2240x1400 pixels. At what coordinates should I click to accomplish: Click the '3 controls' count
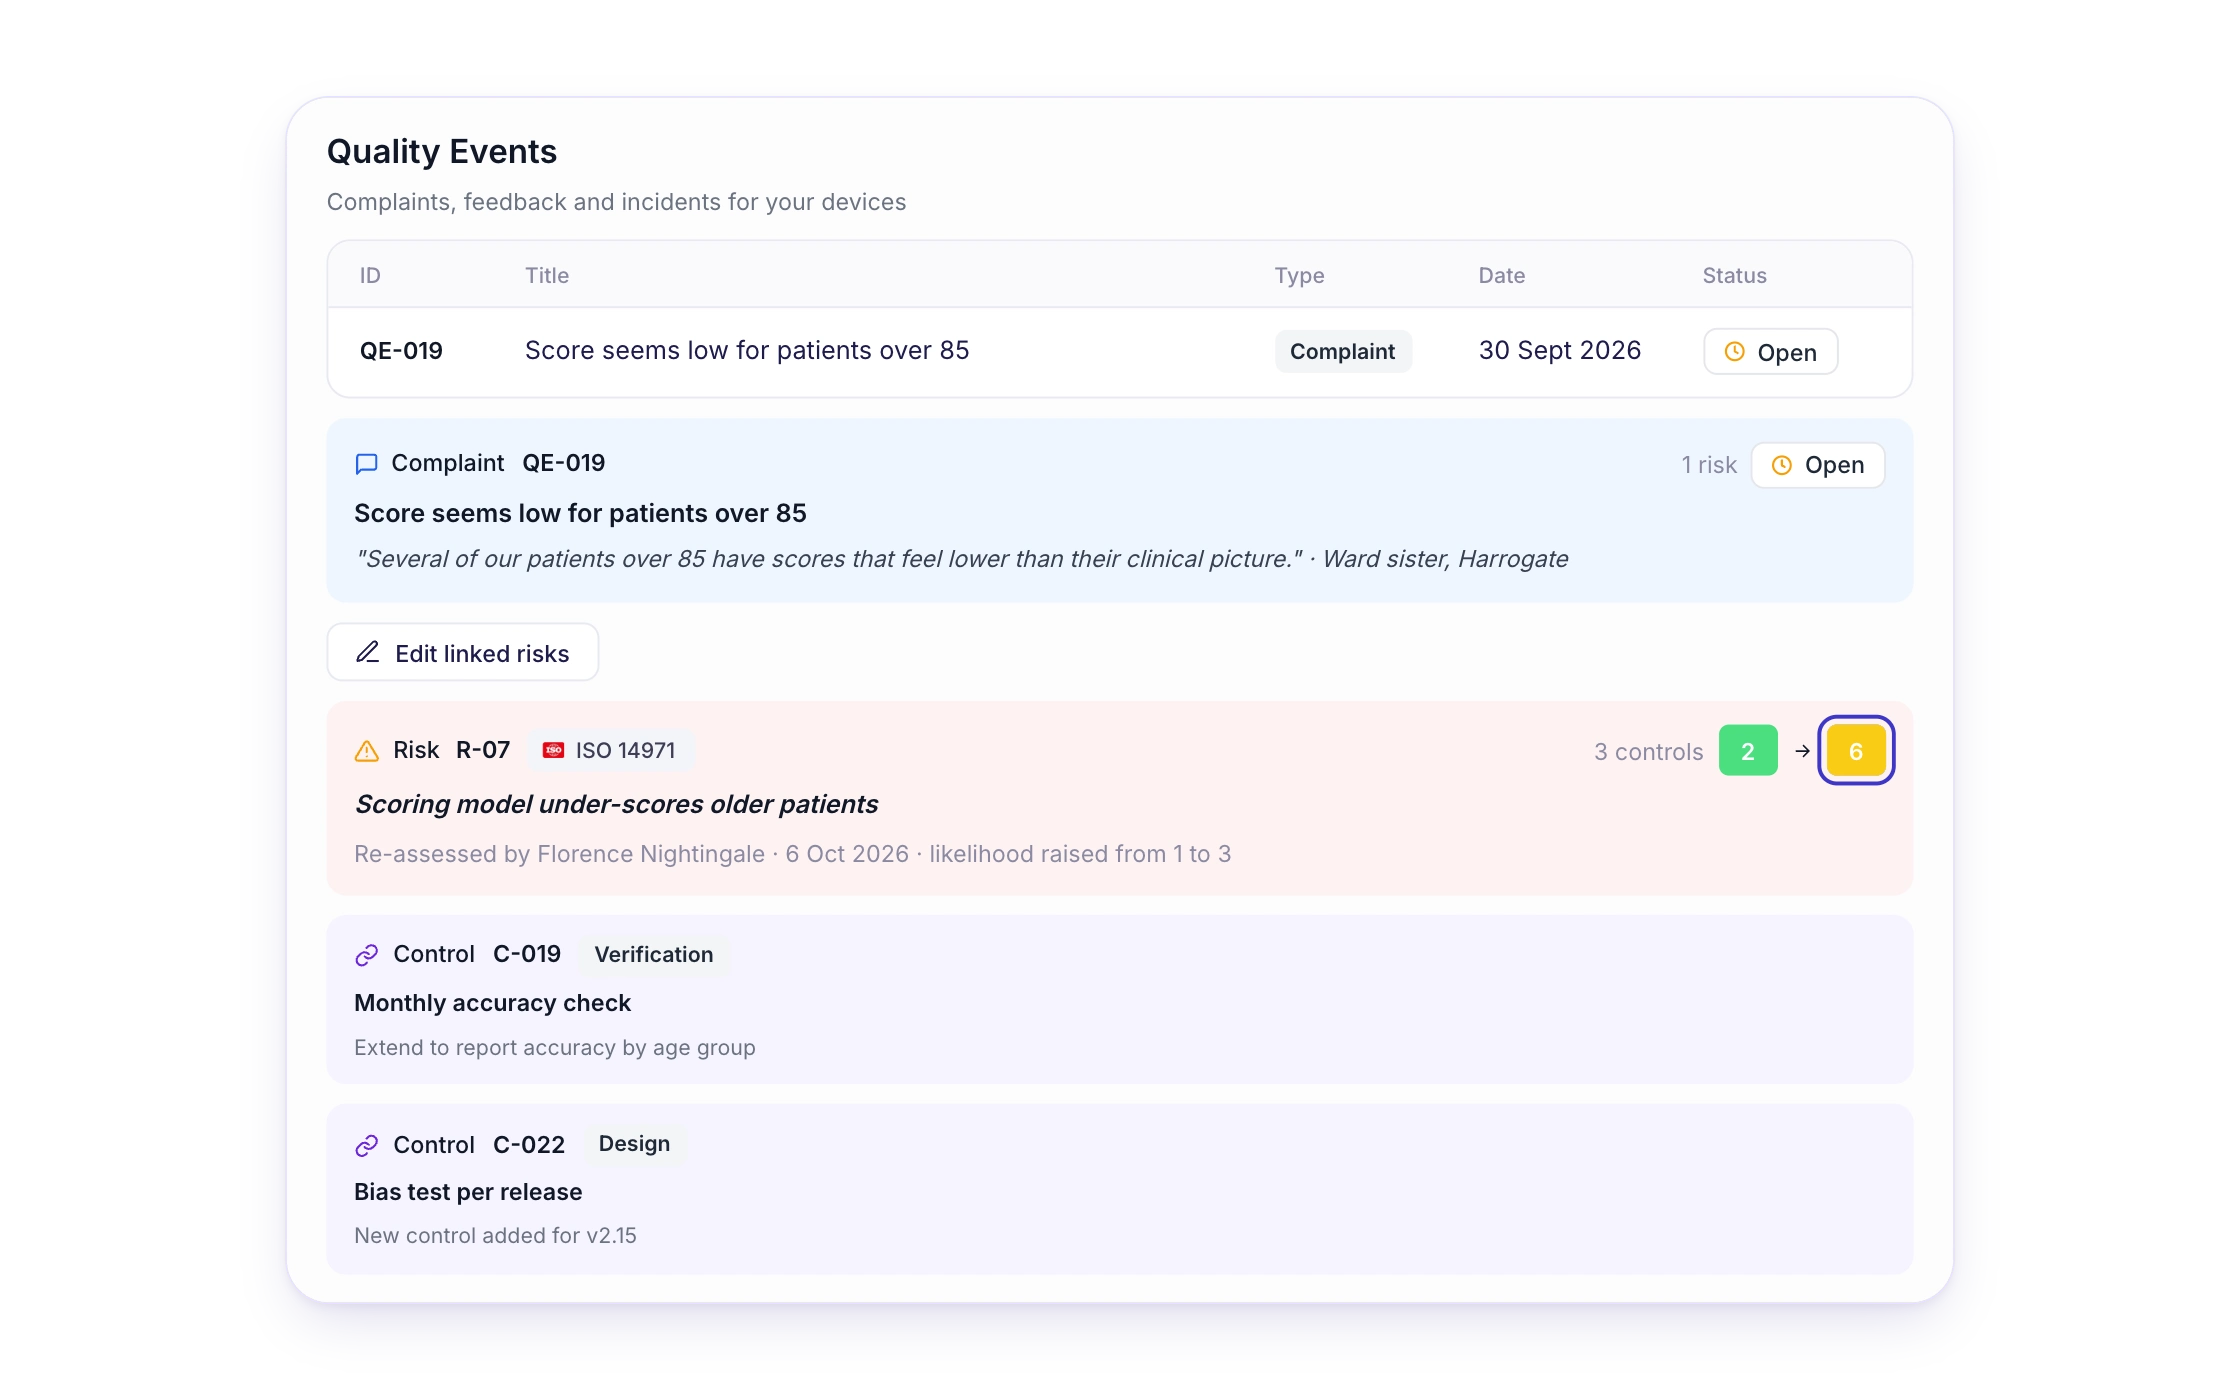pos(1649,752)
